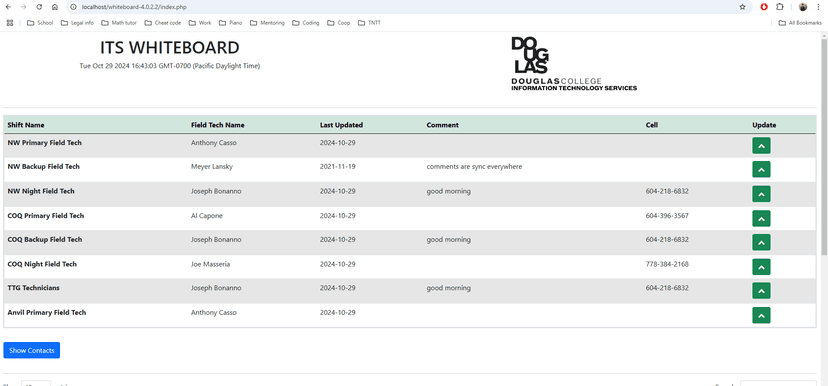Click the 604-396-3567 cell number
This screenshot has height=386, width=828.
point(667,215)
